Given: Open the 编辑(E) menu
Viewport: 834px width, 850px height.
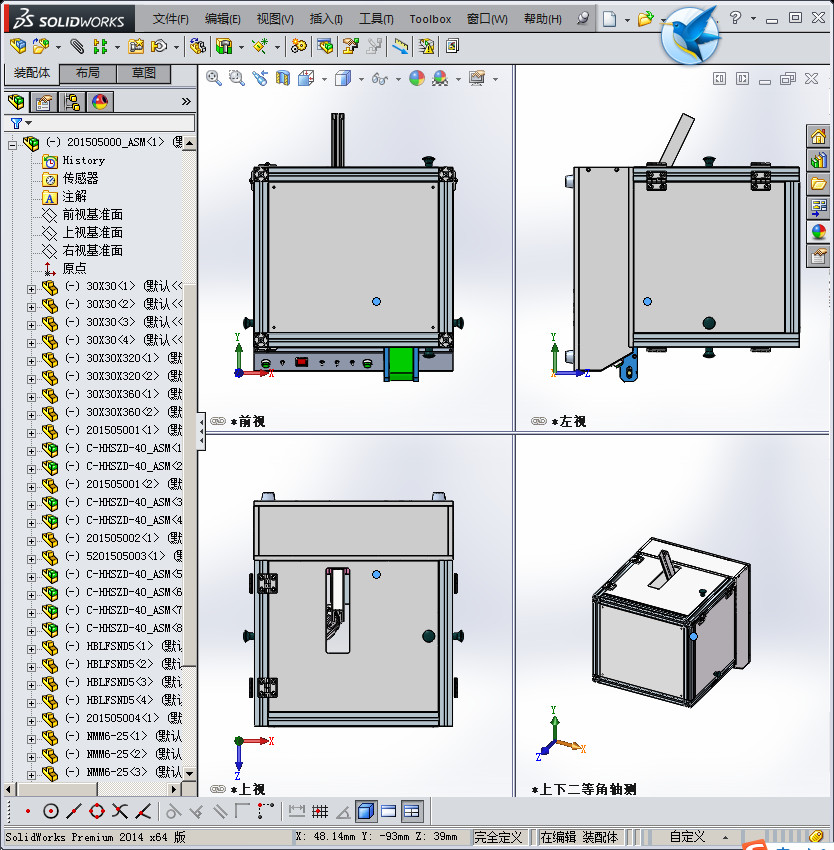Looking at the screenshot, I should tap(222, 19).
